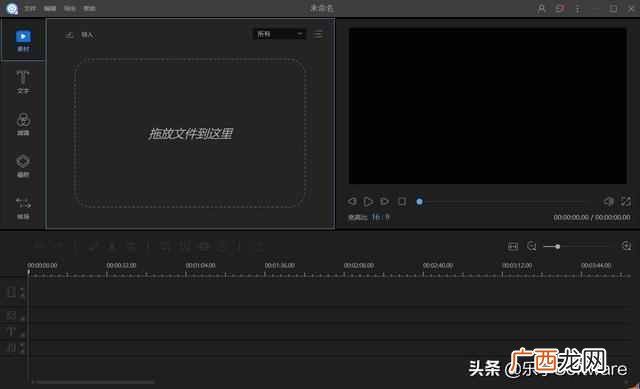This screenshot has width=640, height=389.
Task: Open the 转场 transitions tab in sidebar
Action: [x=23, y=208]
